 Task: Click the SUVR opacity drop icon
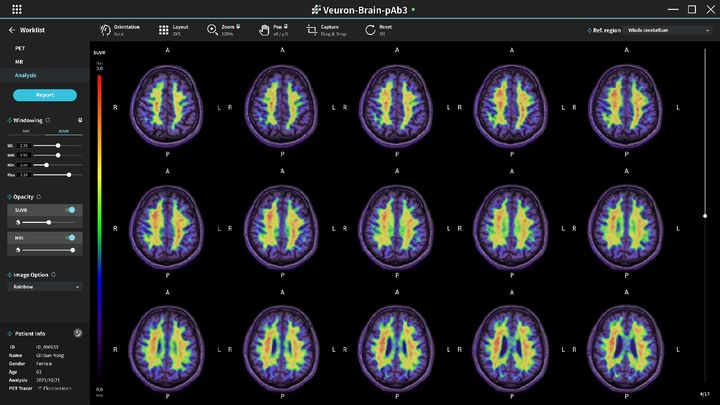tap(18, 222)
